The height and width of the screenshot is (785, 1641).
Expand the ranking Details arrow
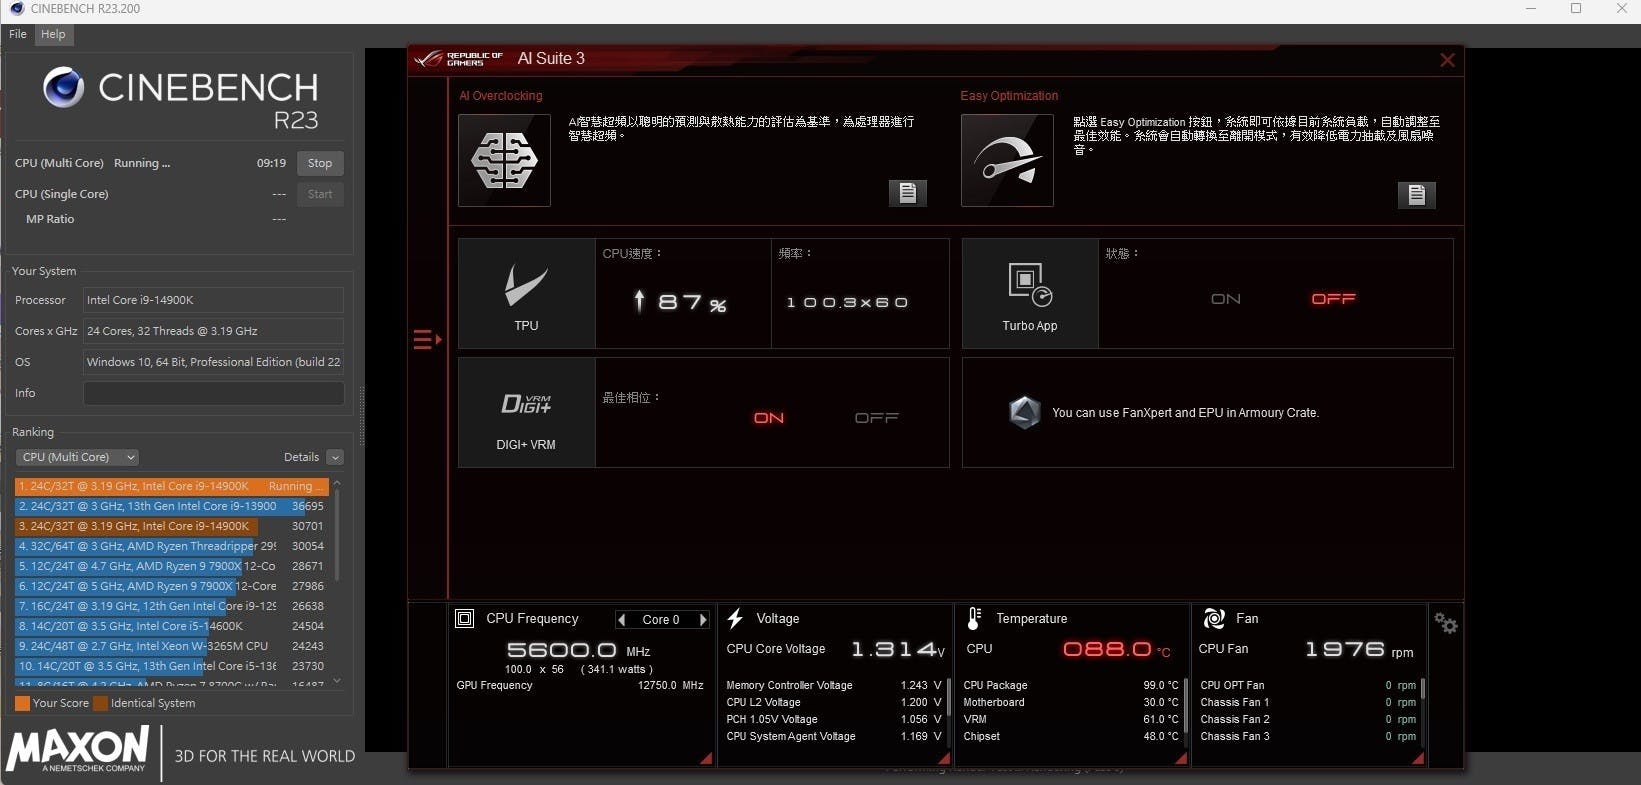coord(335,457)
